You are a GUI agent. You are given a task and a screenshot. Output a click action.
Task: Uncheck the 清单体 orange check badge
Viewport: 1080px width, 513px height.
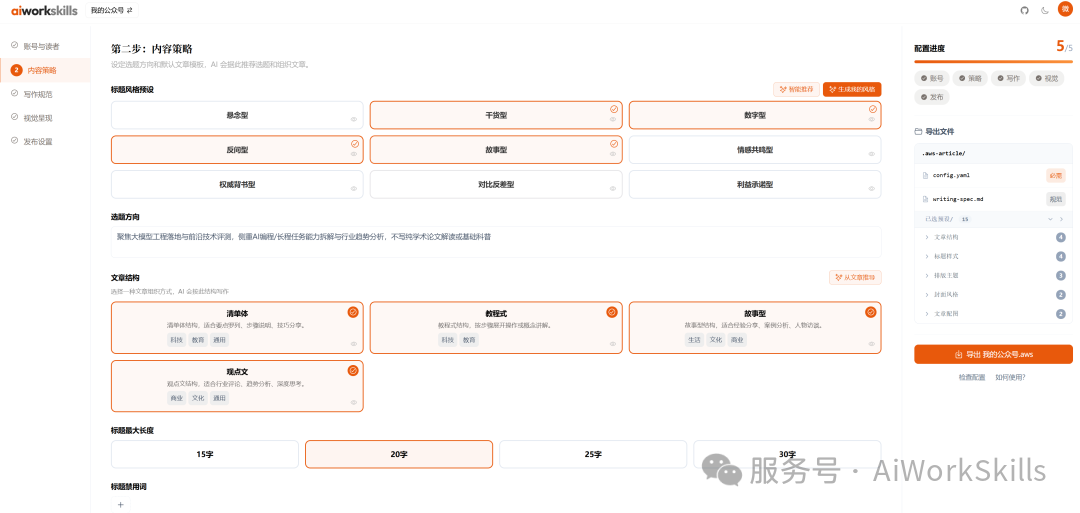point(353,312)
